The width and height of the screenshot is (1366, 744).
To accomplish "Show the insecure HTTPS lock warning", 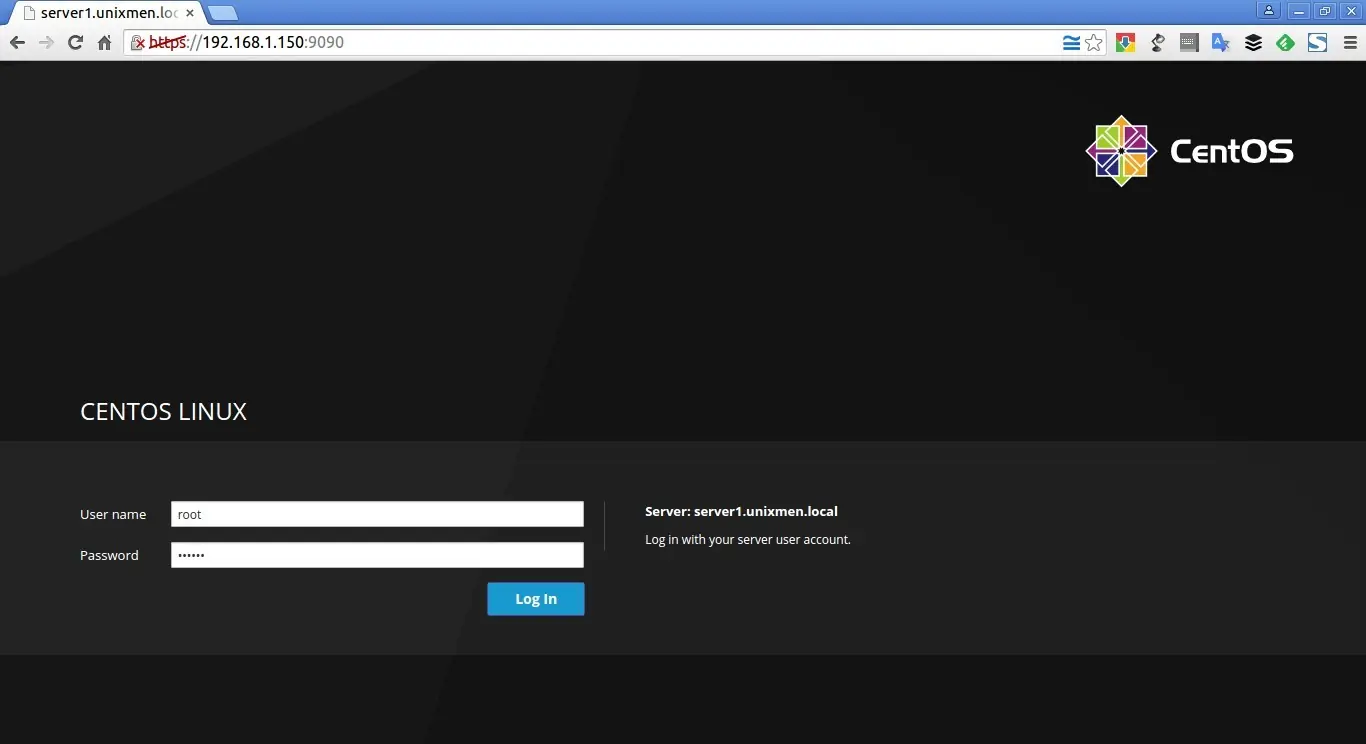I will 138,43.
